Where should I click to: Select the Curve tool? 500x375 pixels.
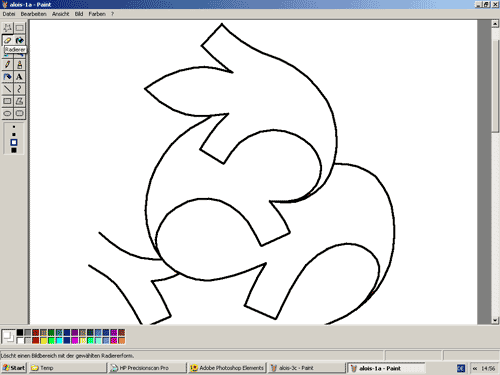[x=20, y=89]
